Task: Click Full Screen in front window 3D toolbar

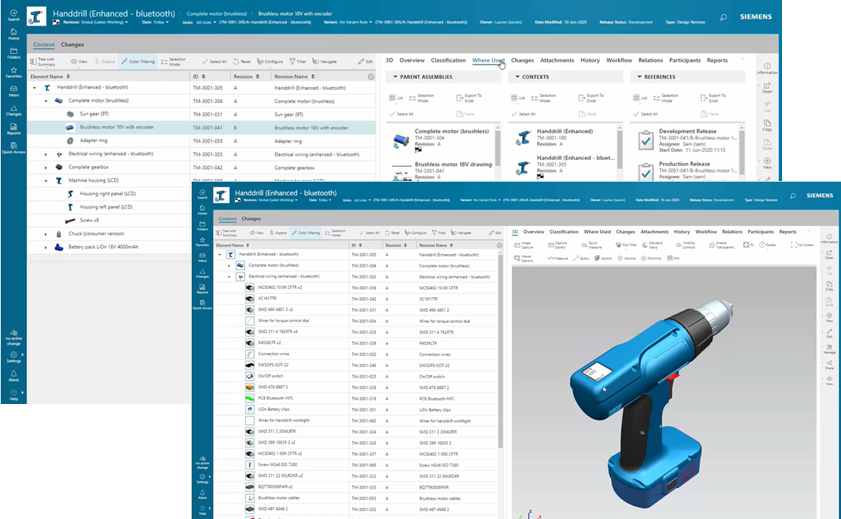Action: coord(802,245)
